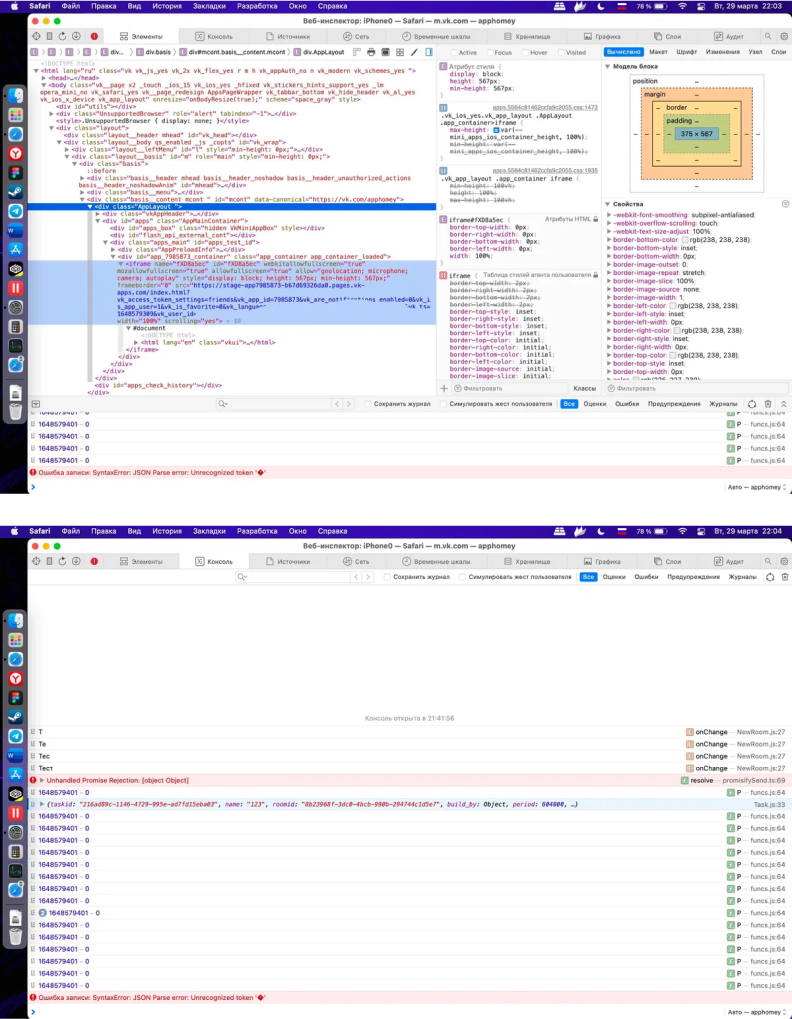This screenshot has height=1019, width=792.
Task: Toggle details sidebar icon in DOM breadcrumb bar
Action: [429, 52]
